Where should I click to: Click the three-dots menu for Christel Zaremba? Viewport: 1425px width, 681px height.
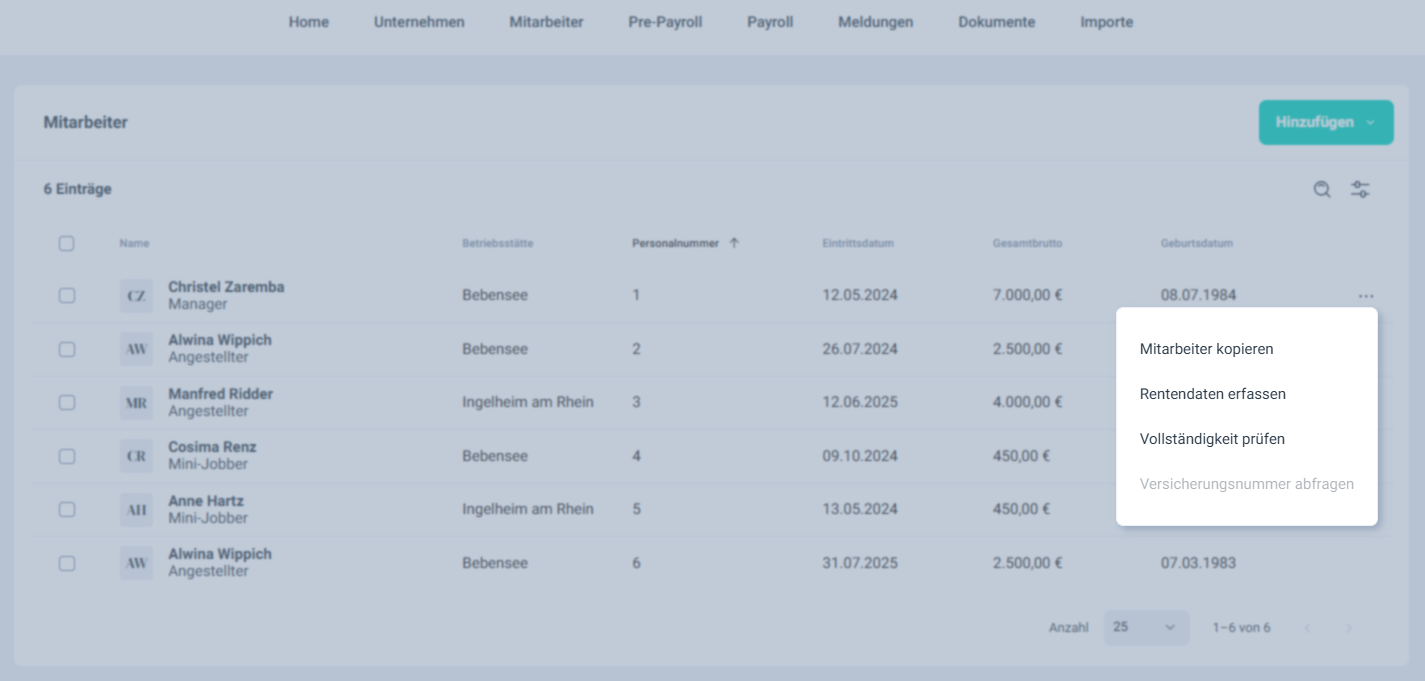point(1366,296)
